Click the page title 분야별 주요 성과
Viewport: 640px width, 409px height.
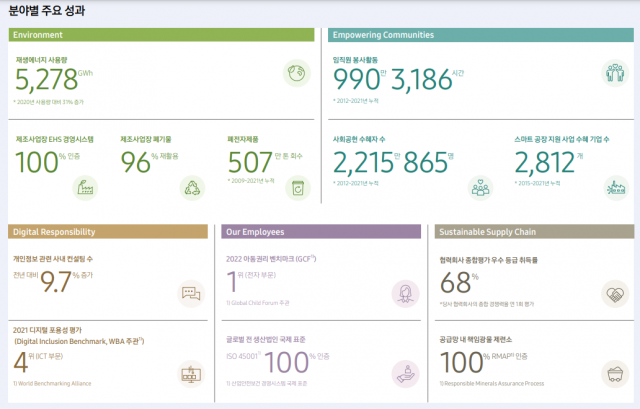(47, 11)
